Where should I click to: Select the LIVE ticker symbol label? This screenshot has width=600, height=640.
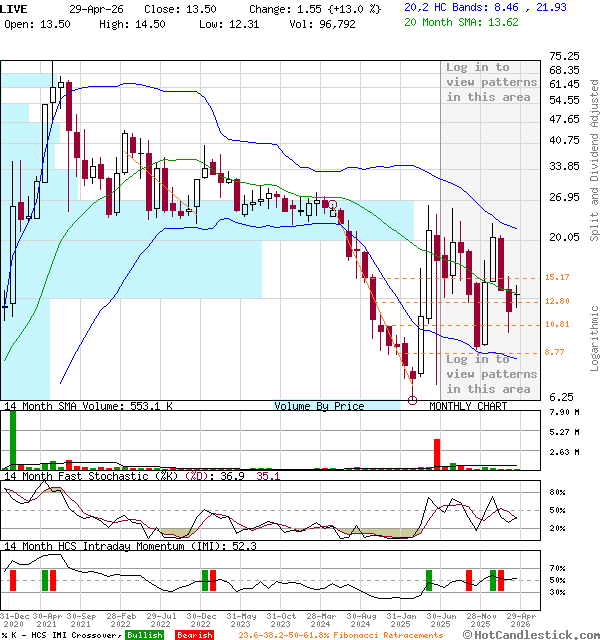click(14, 8)
